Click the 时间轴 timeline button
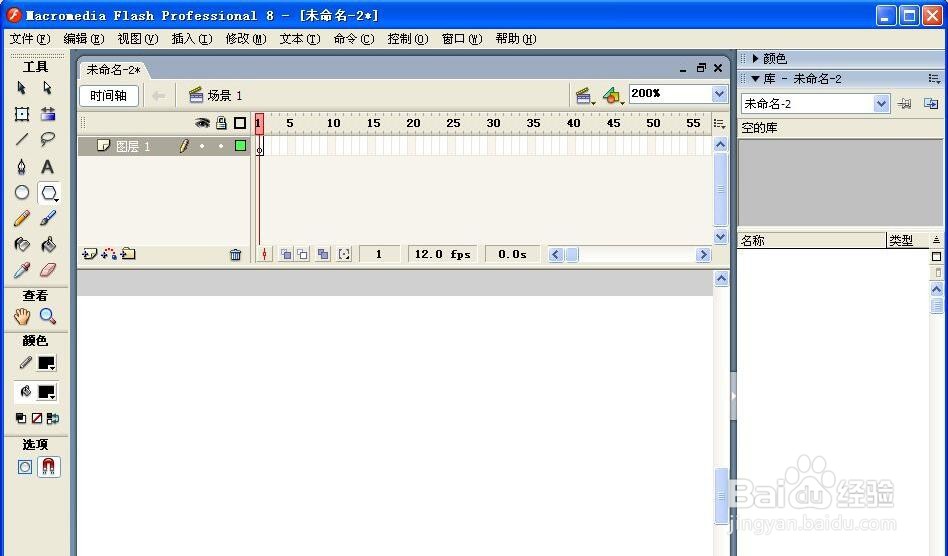The height and width of the screenshot is (556, 948). tap(109, 95)
